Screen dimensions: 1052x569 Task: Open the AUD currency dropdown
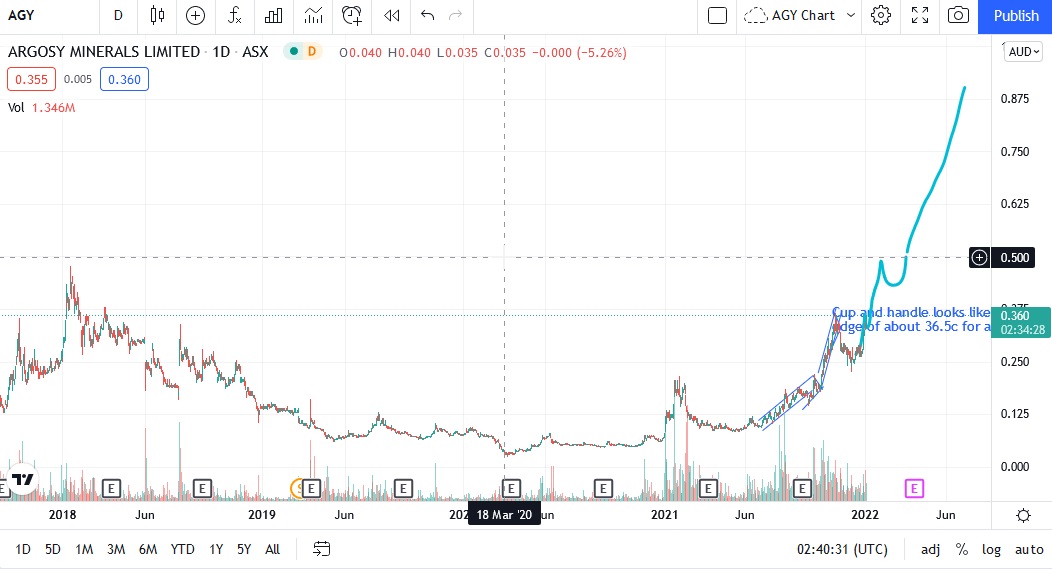click(x=1024, y=52)
